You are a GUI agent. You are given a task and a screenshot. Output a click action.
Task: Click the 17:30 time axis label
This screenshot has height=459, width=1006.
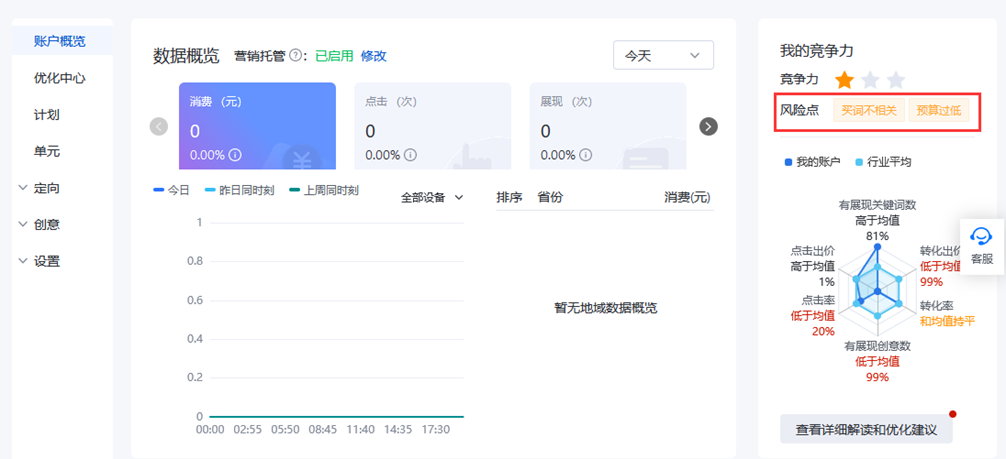(x=436, y=429)
